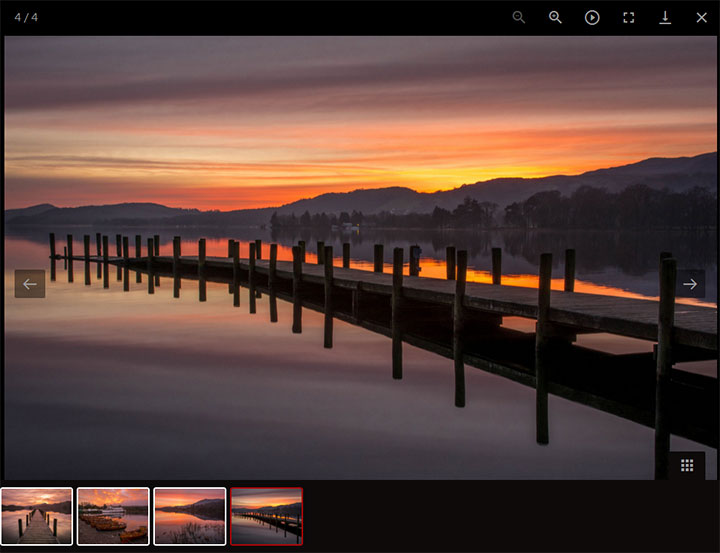Go to the previous photo
Viewport: 720px width, 553px height.
pyautogui.click(x=30, y=284)
